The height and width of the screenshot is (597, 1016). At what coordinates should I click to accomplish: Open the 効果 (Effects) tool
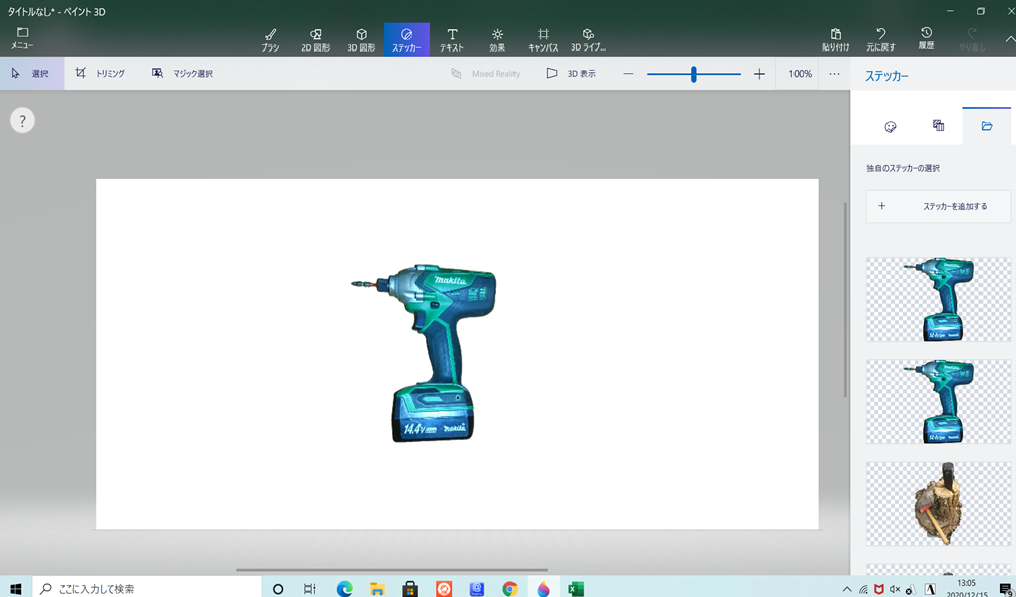coord(497,40)
